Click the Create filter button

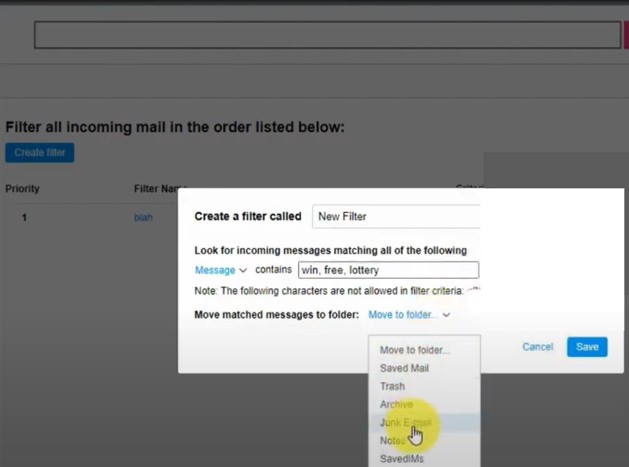[40, 153]
